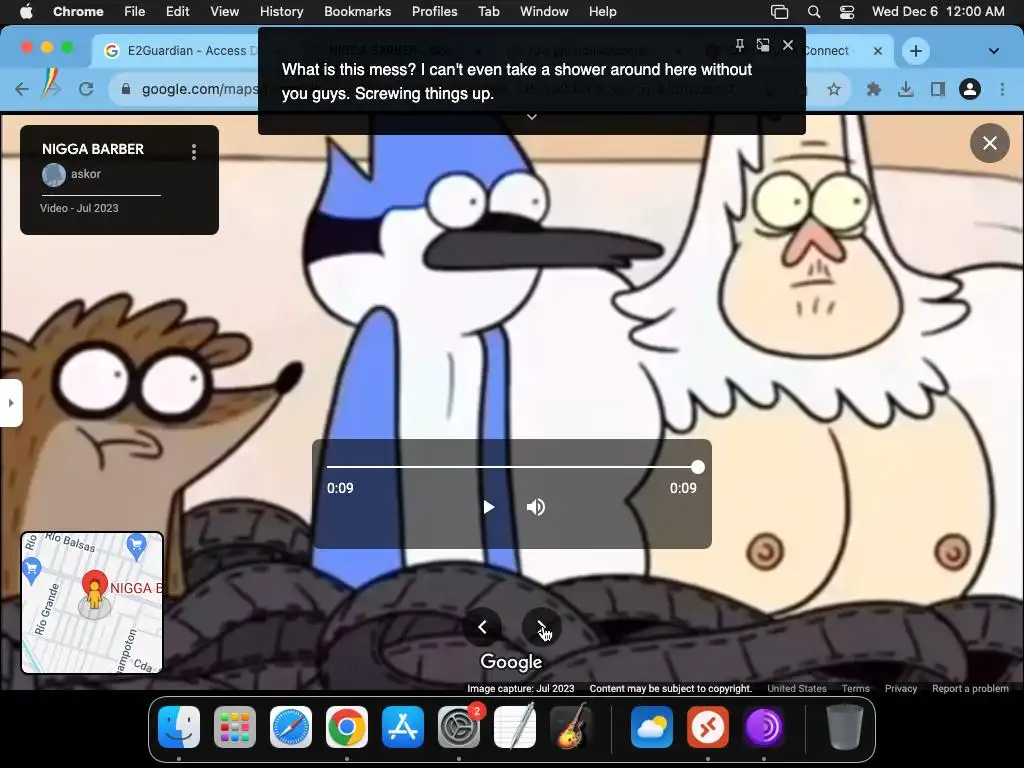Expand the live caption box
The height and width of the screenshot is (768, 1024).
click(x=532, y=117)
